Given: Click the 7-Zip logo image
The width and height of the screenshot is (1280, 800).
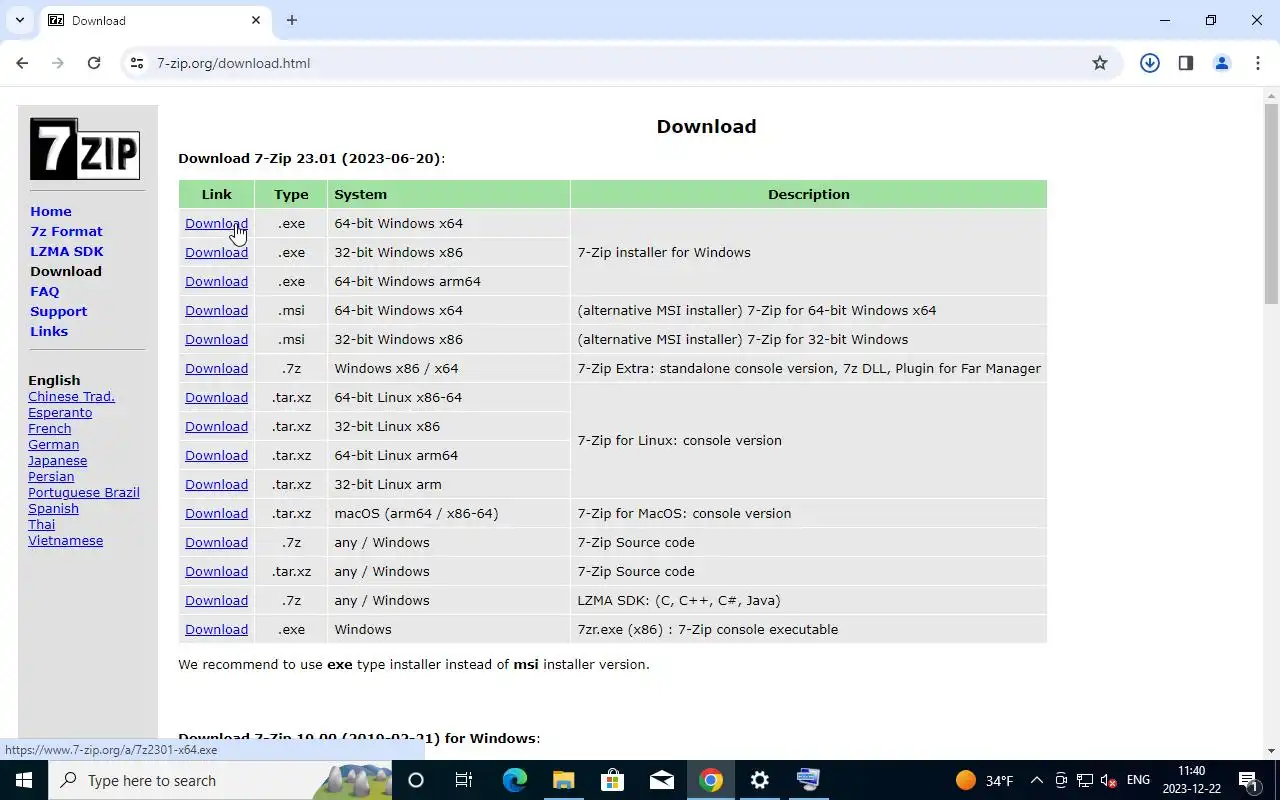Looking at the screenshot, I should (x=85, y=149).
